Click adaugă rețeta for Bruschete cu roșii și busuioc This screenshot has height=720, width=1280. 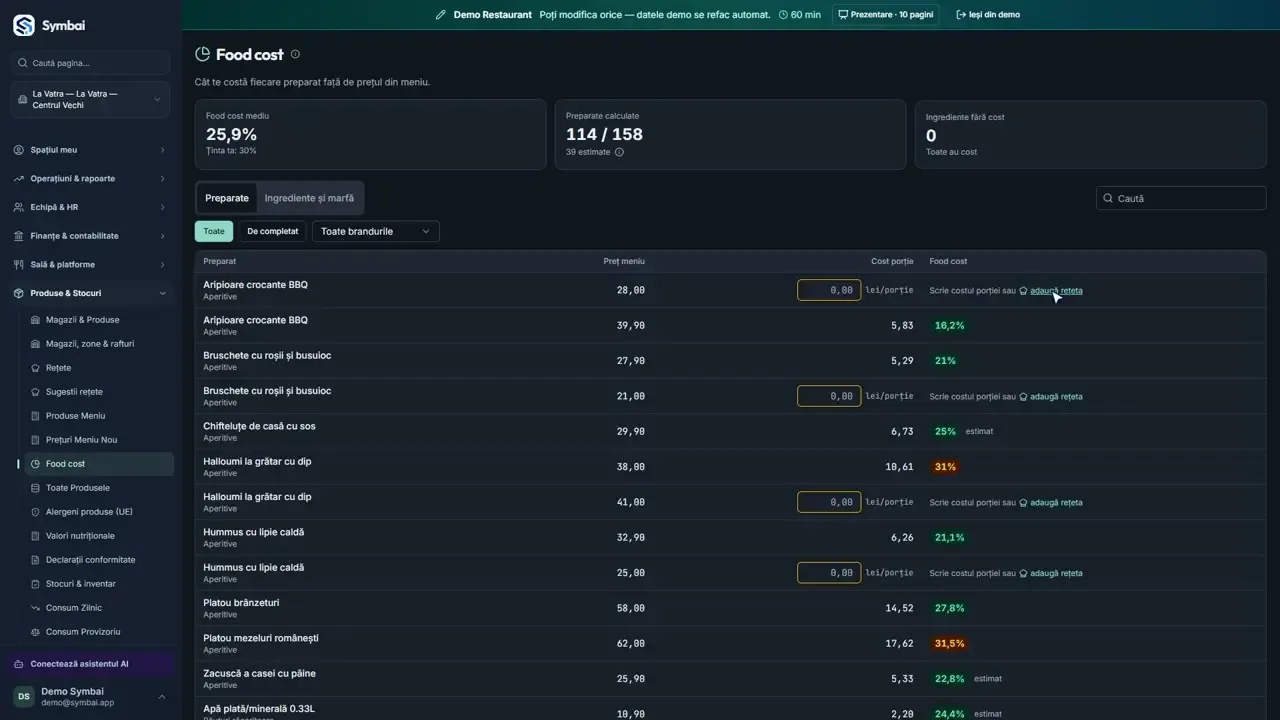pyautogui.click(x=1051, y=397)
